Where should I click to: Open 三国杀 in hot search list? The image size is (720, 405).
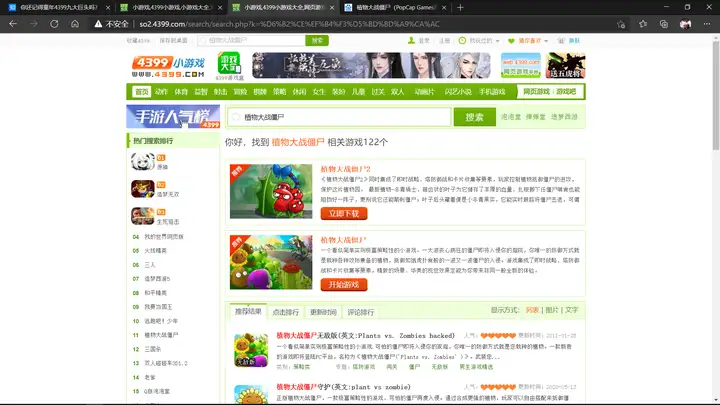click(x=152, y=349)
